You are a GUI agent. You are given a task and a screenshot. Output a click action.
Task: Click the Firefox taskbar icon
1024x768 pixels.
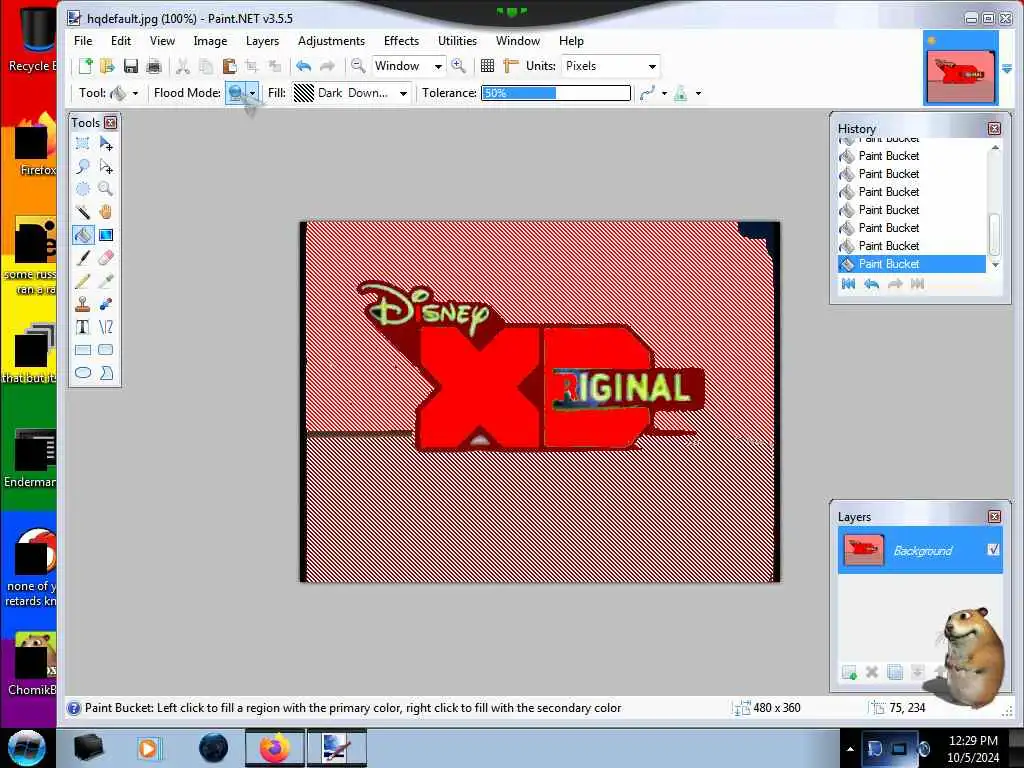[274, 748]
